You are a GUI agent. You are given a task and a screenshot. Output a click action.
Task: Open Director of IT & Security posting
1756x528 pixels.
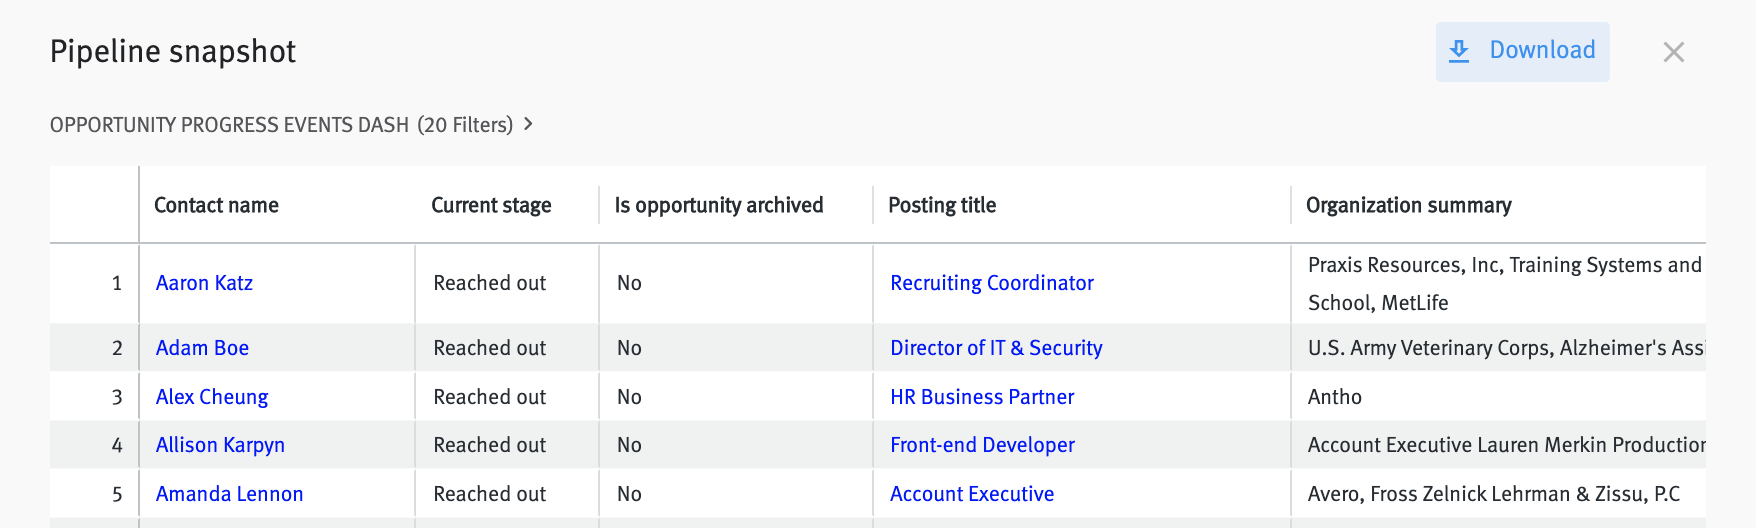click(996, 348)
